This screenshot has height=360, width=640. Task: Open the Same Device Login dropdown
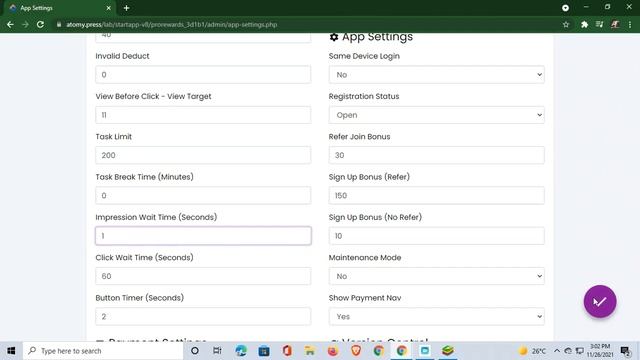click(x=436, y=75)
